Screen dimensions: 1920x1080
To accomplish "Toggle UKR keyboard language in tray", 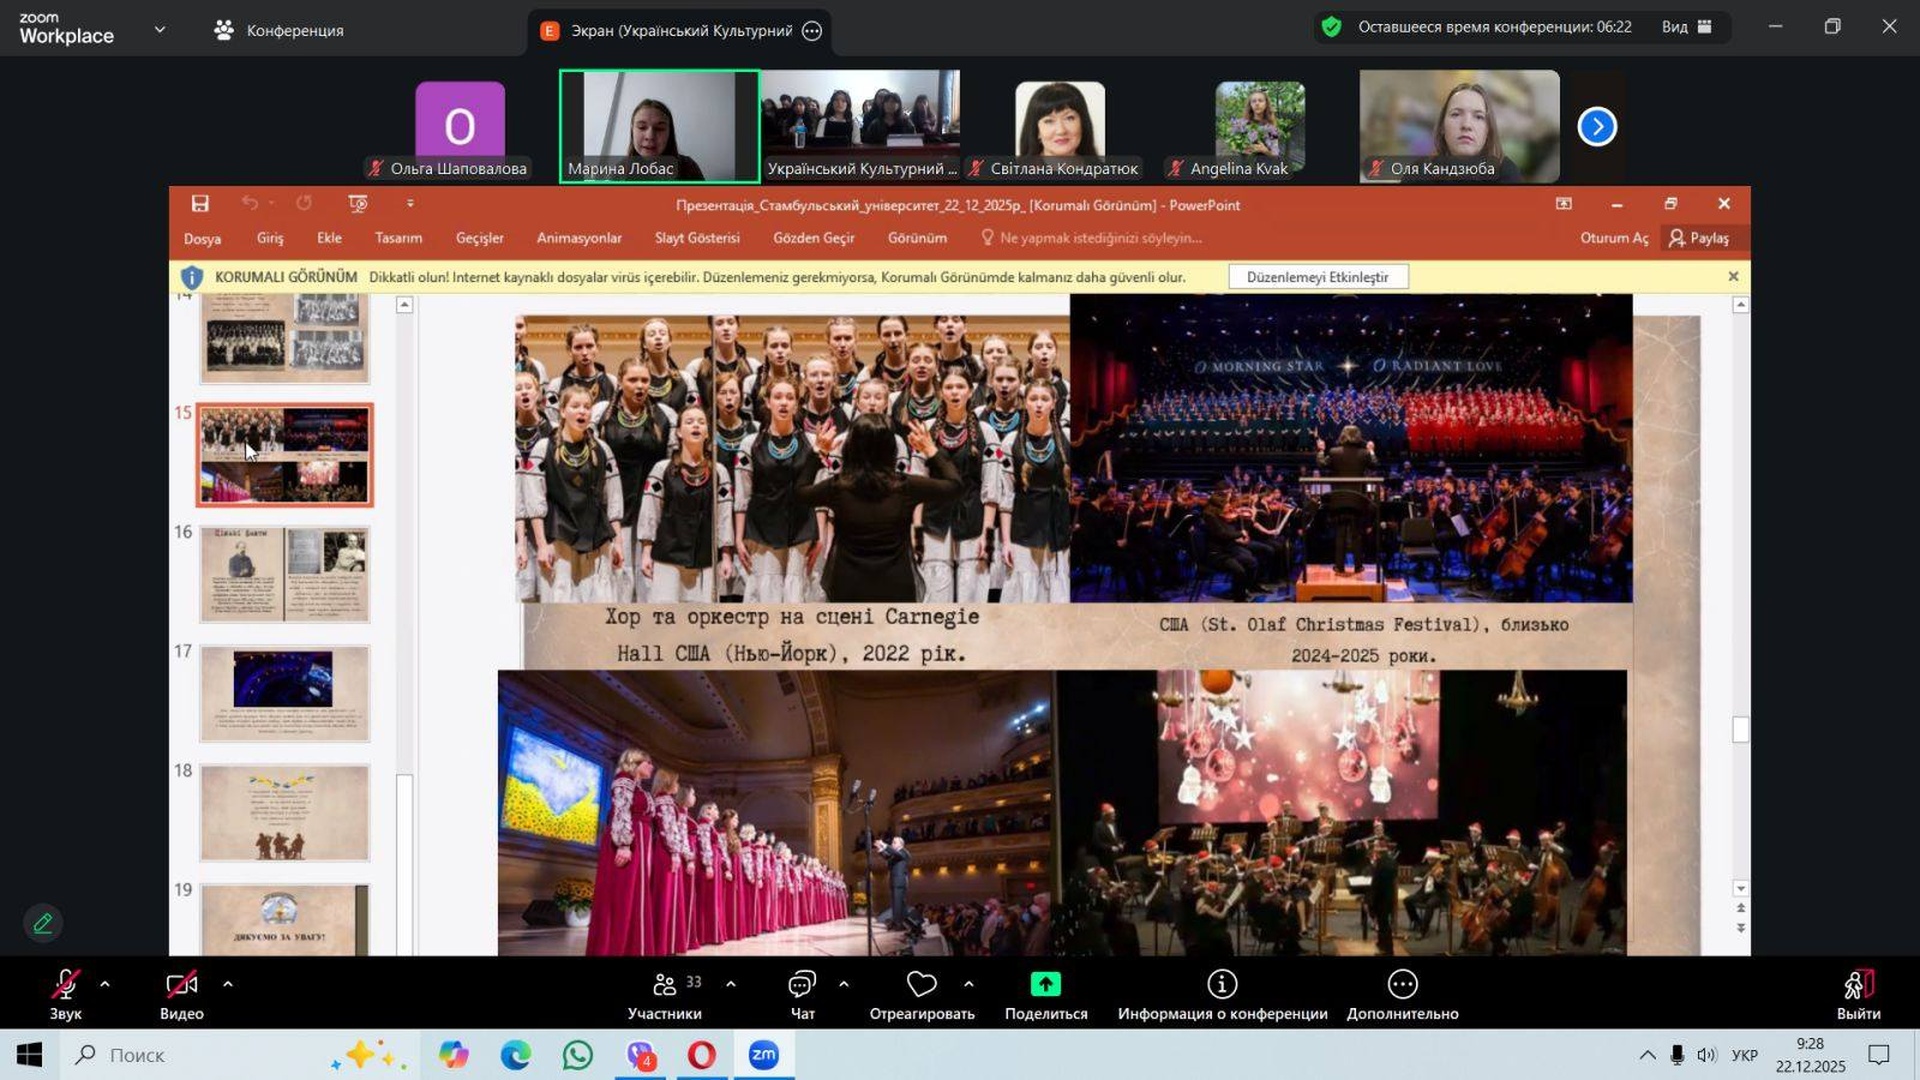I will point(1744,1055).
